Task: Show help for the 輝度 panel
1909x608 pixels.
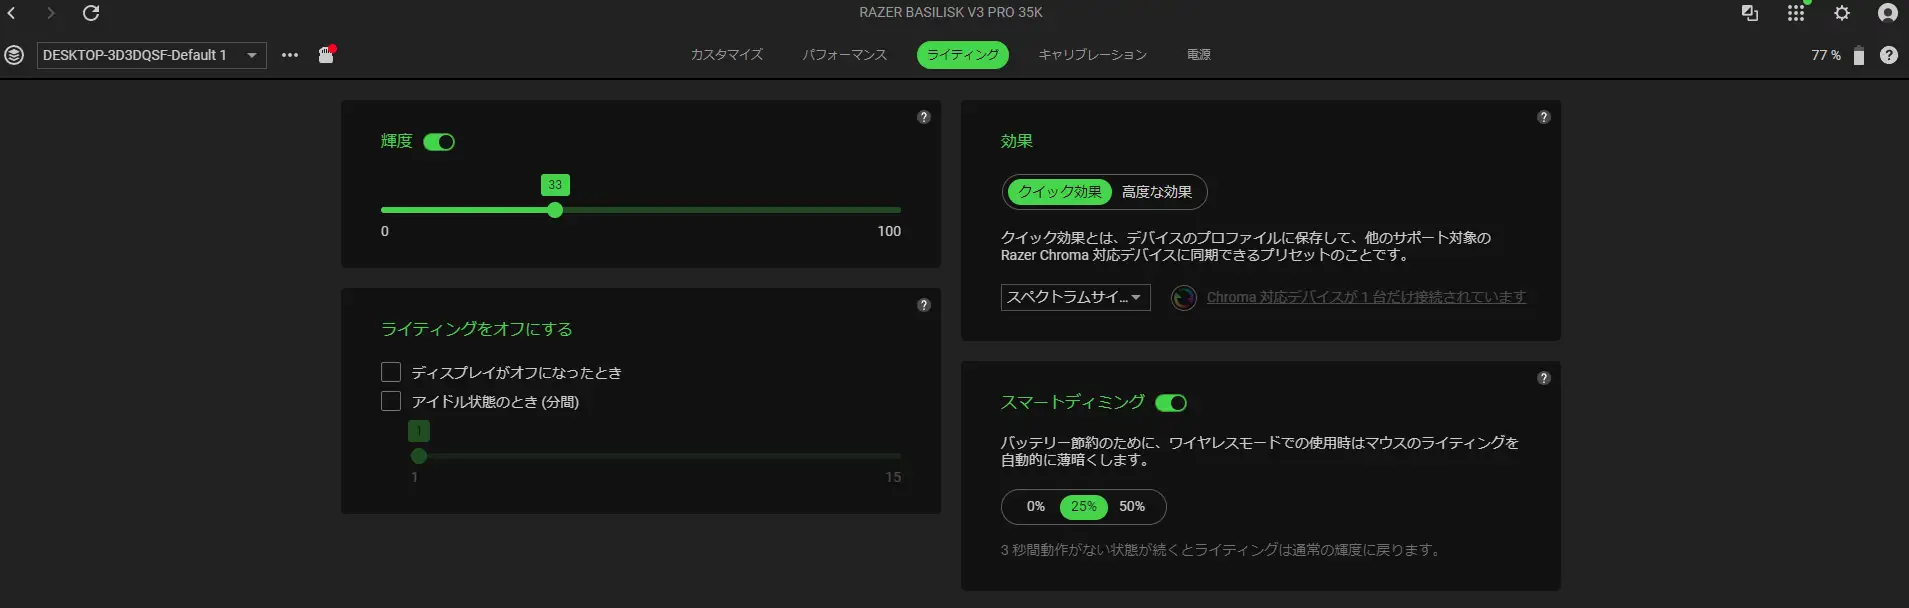Action: pyautogui.click(x=924, y=117)
